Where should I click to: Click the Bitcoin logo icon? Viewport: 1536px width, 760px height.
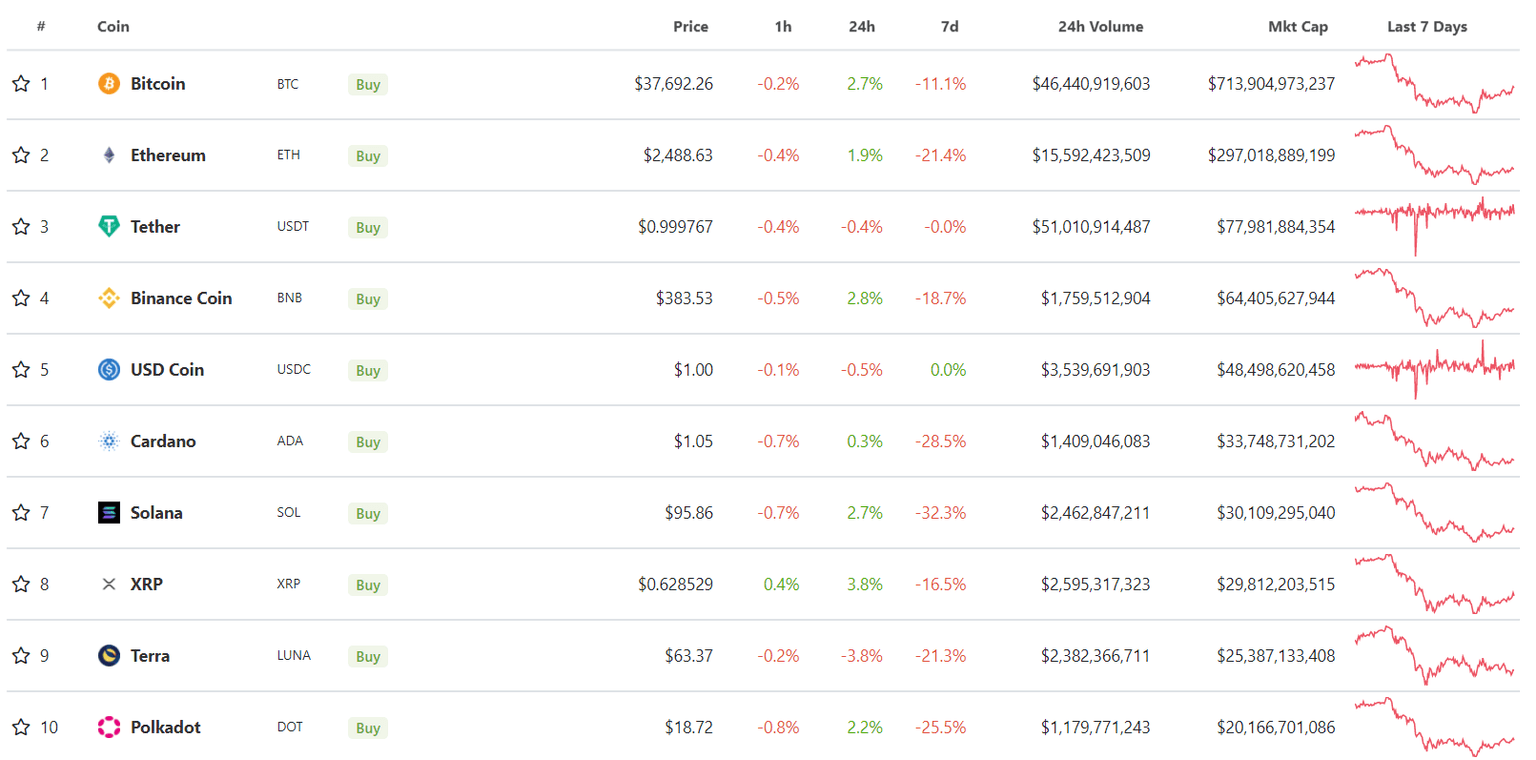[109, 84]
